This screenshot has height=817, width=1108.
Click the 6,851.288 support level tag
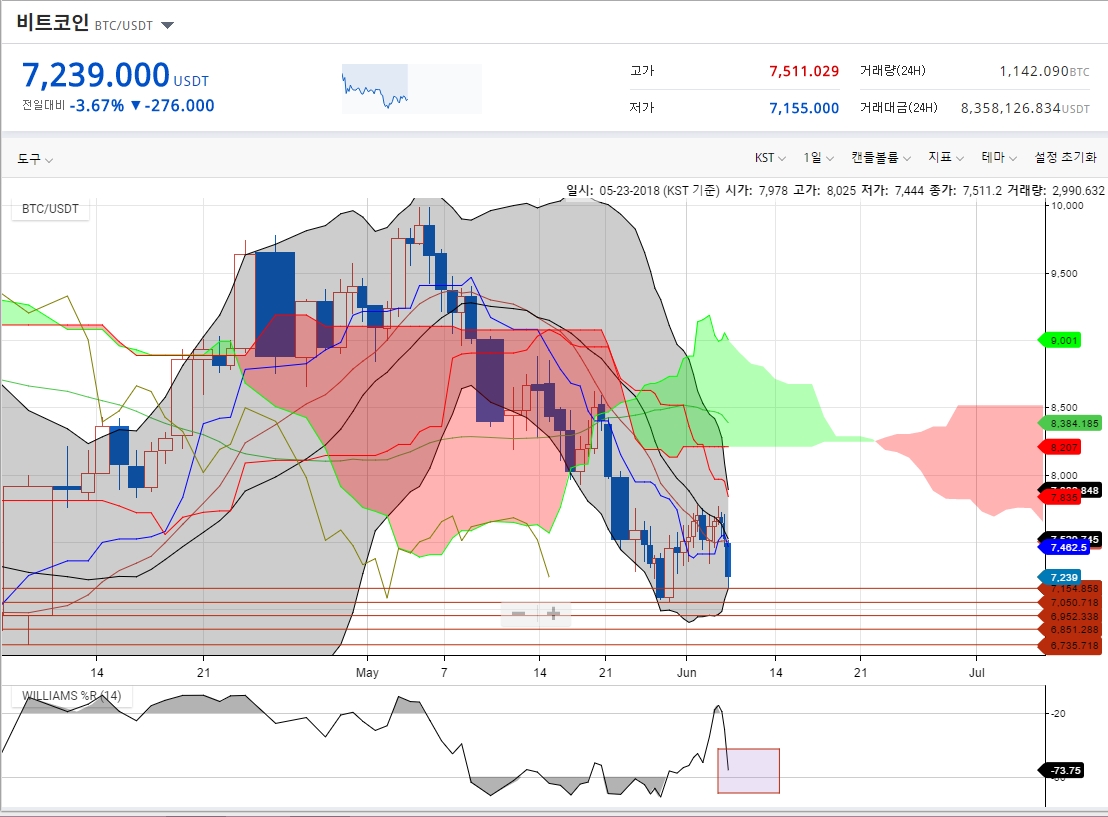click(1070, 630)
